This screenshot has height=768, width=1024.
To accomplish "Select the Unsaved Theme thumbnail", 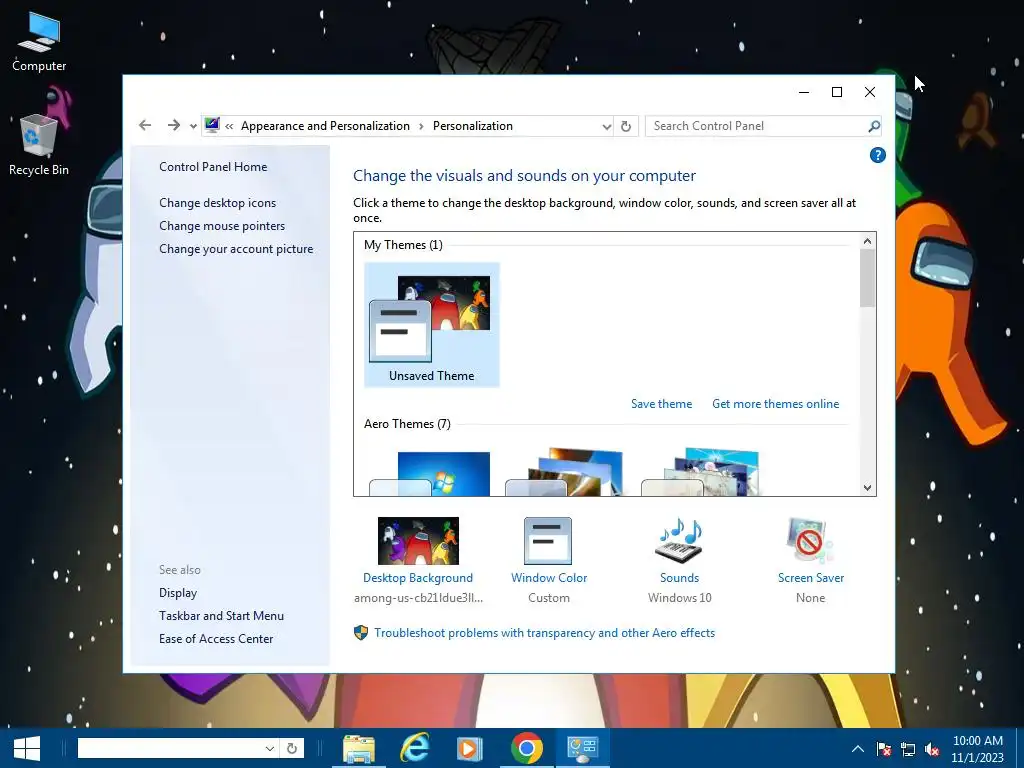I will tap(432, 325).
